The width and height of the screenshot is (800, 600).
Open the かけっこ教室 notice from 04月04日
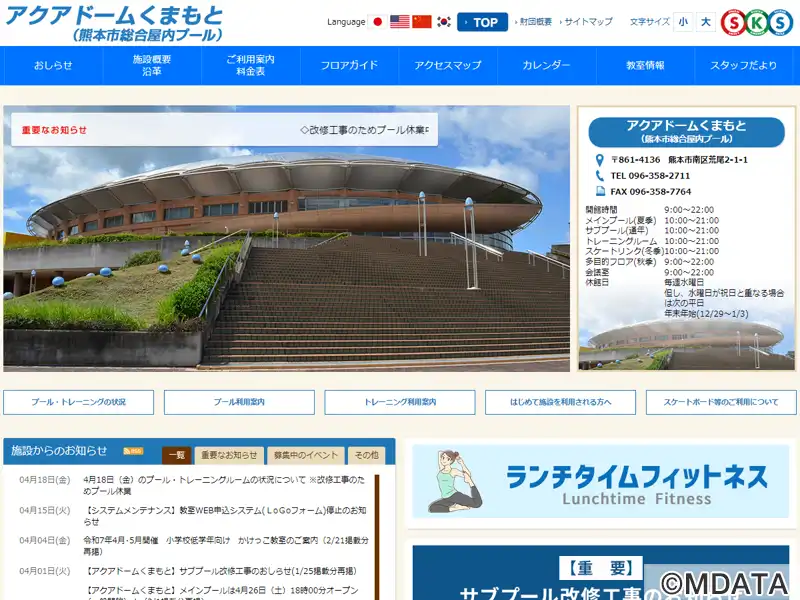pos(226,546)
